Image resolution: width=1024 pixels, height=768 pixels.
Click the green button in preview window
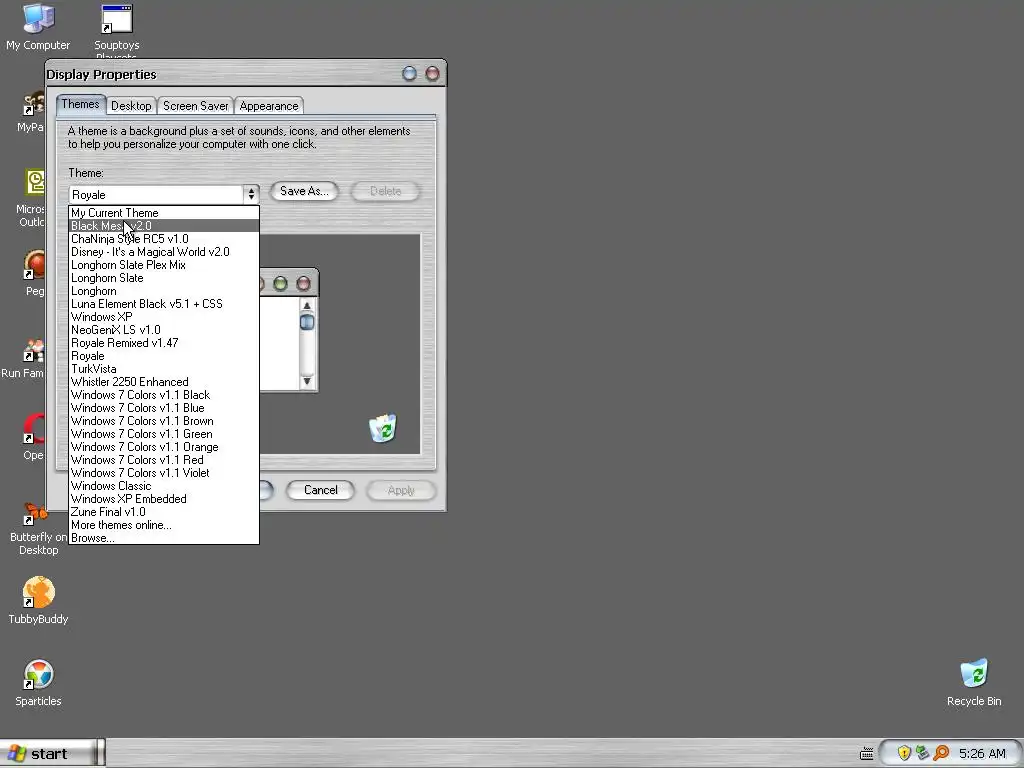tap(280, 283)
